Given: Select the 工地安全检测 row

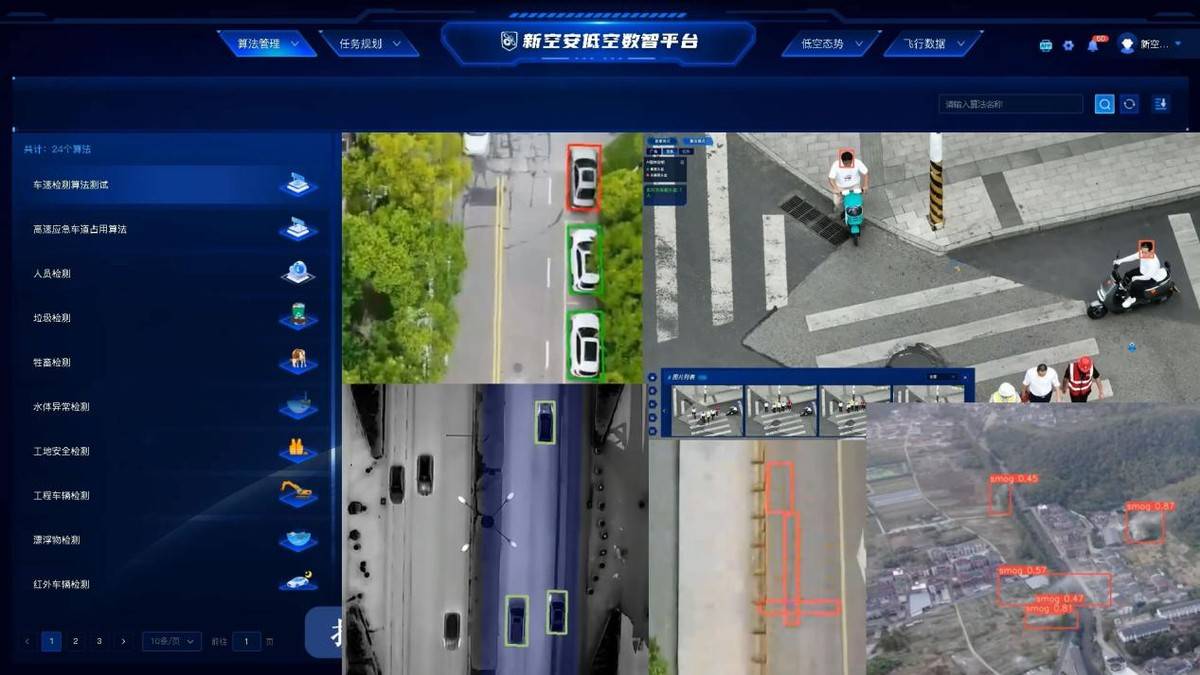Looking at the screenshot, I should (172, 450).
